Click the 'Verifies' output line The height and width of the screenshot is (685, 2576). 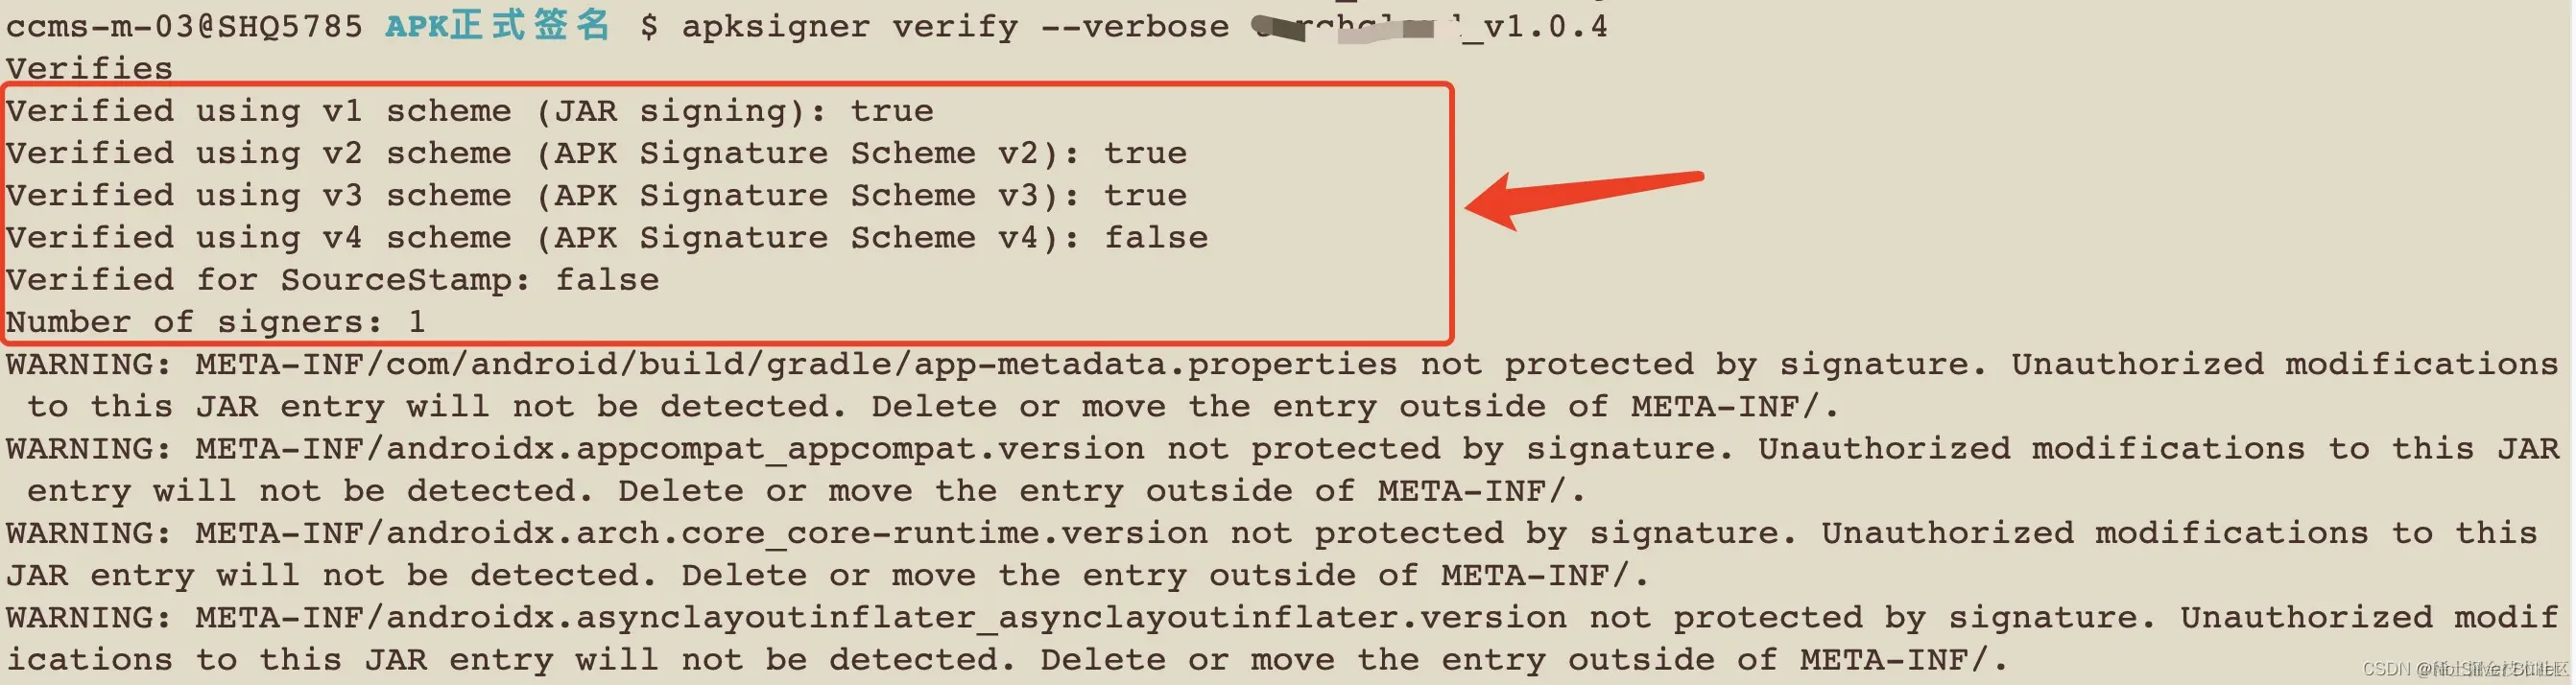[x=89, y=69]
